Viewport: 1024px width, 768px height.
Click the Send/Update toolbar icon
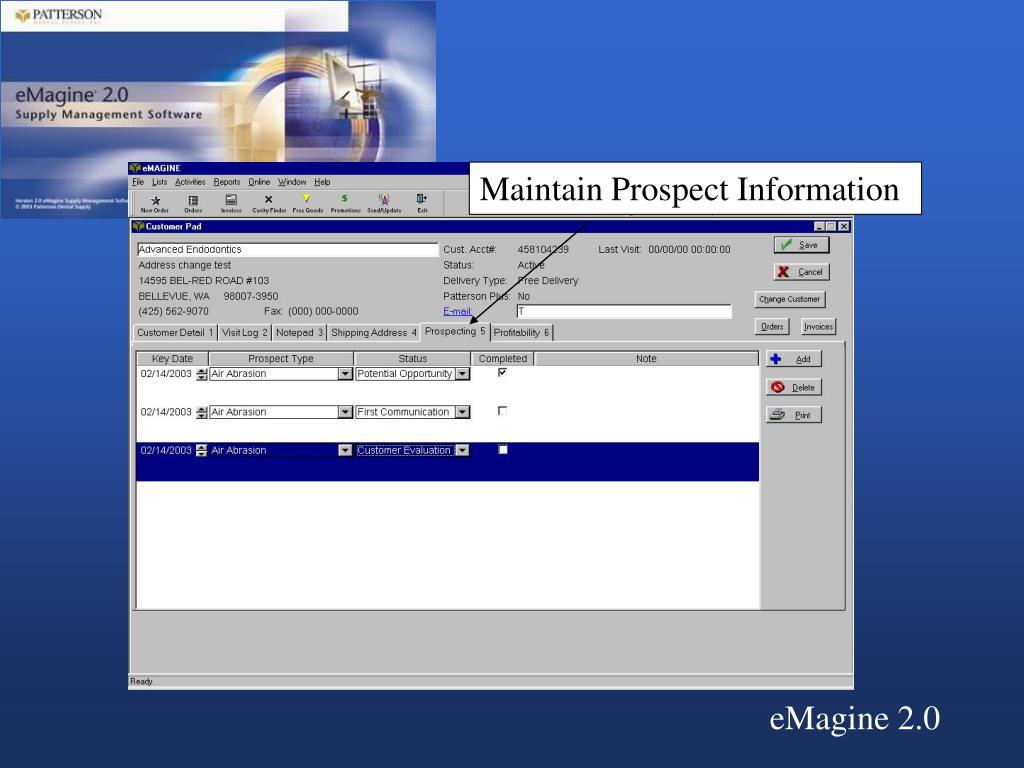[384, 204]
